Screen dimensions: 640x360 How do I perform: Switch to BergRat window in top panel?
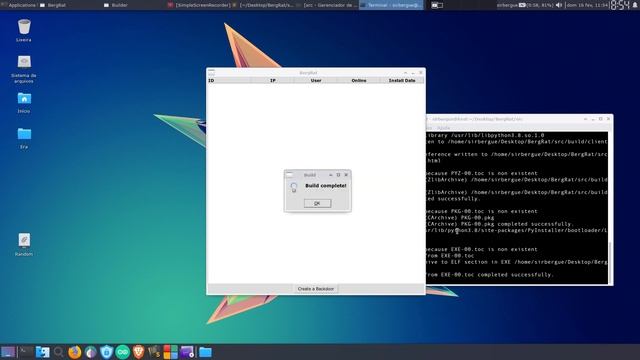(53, 5)
